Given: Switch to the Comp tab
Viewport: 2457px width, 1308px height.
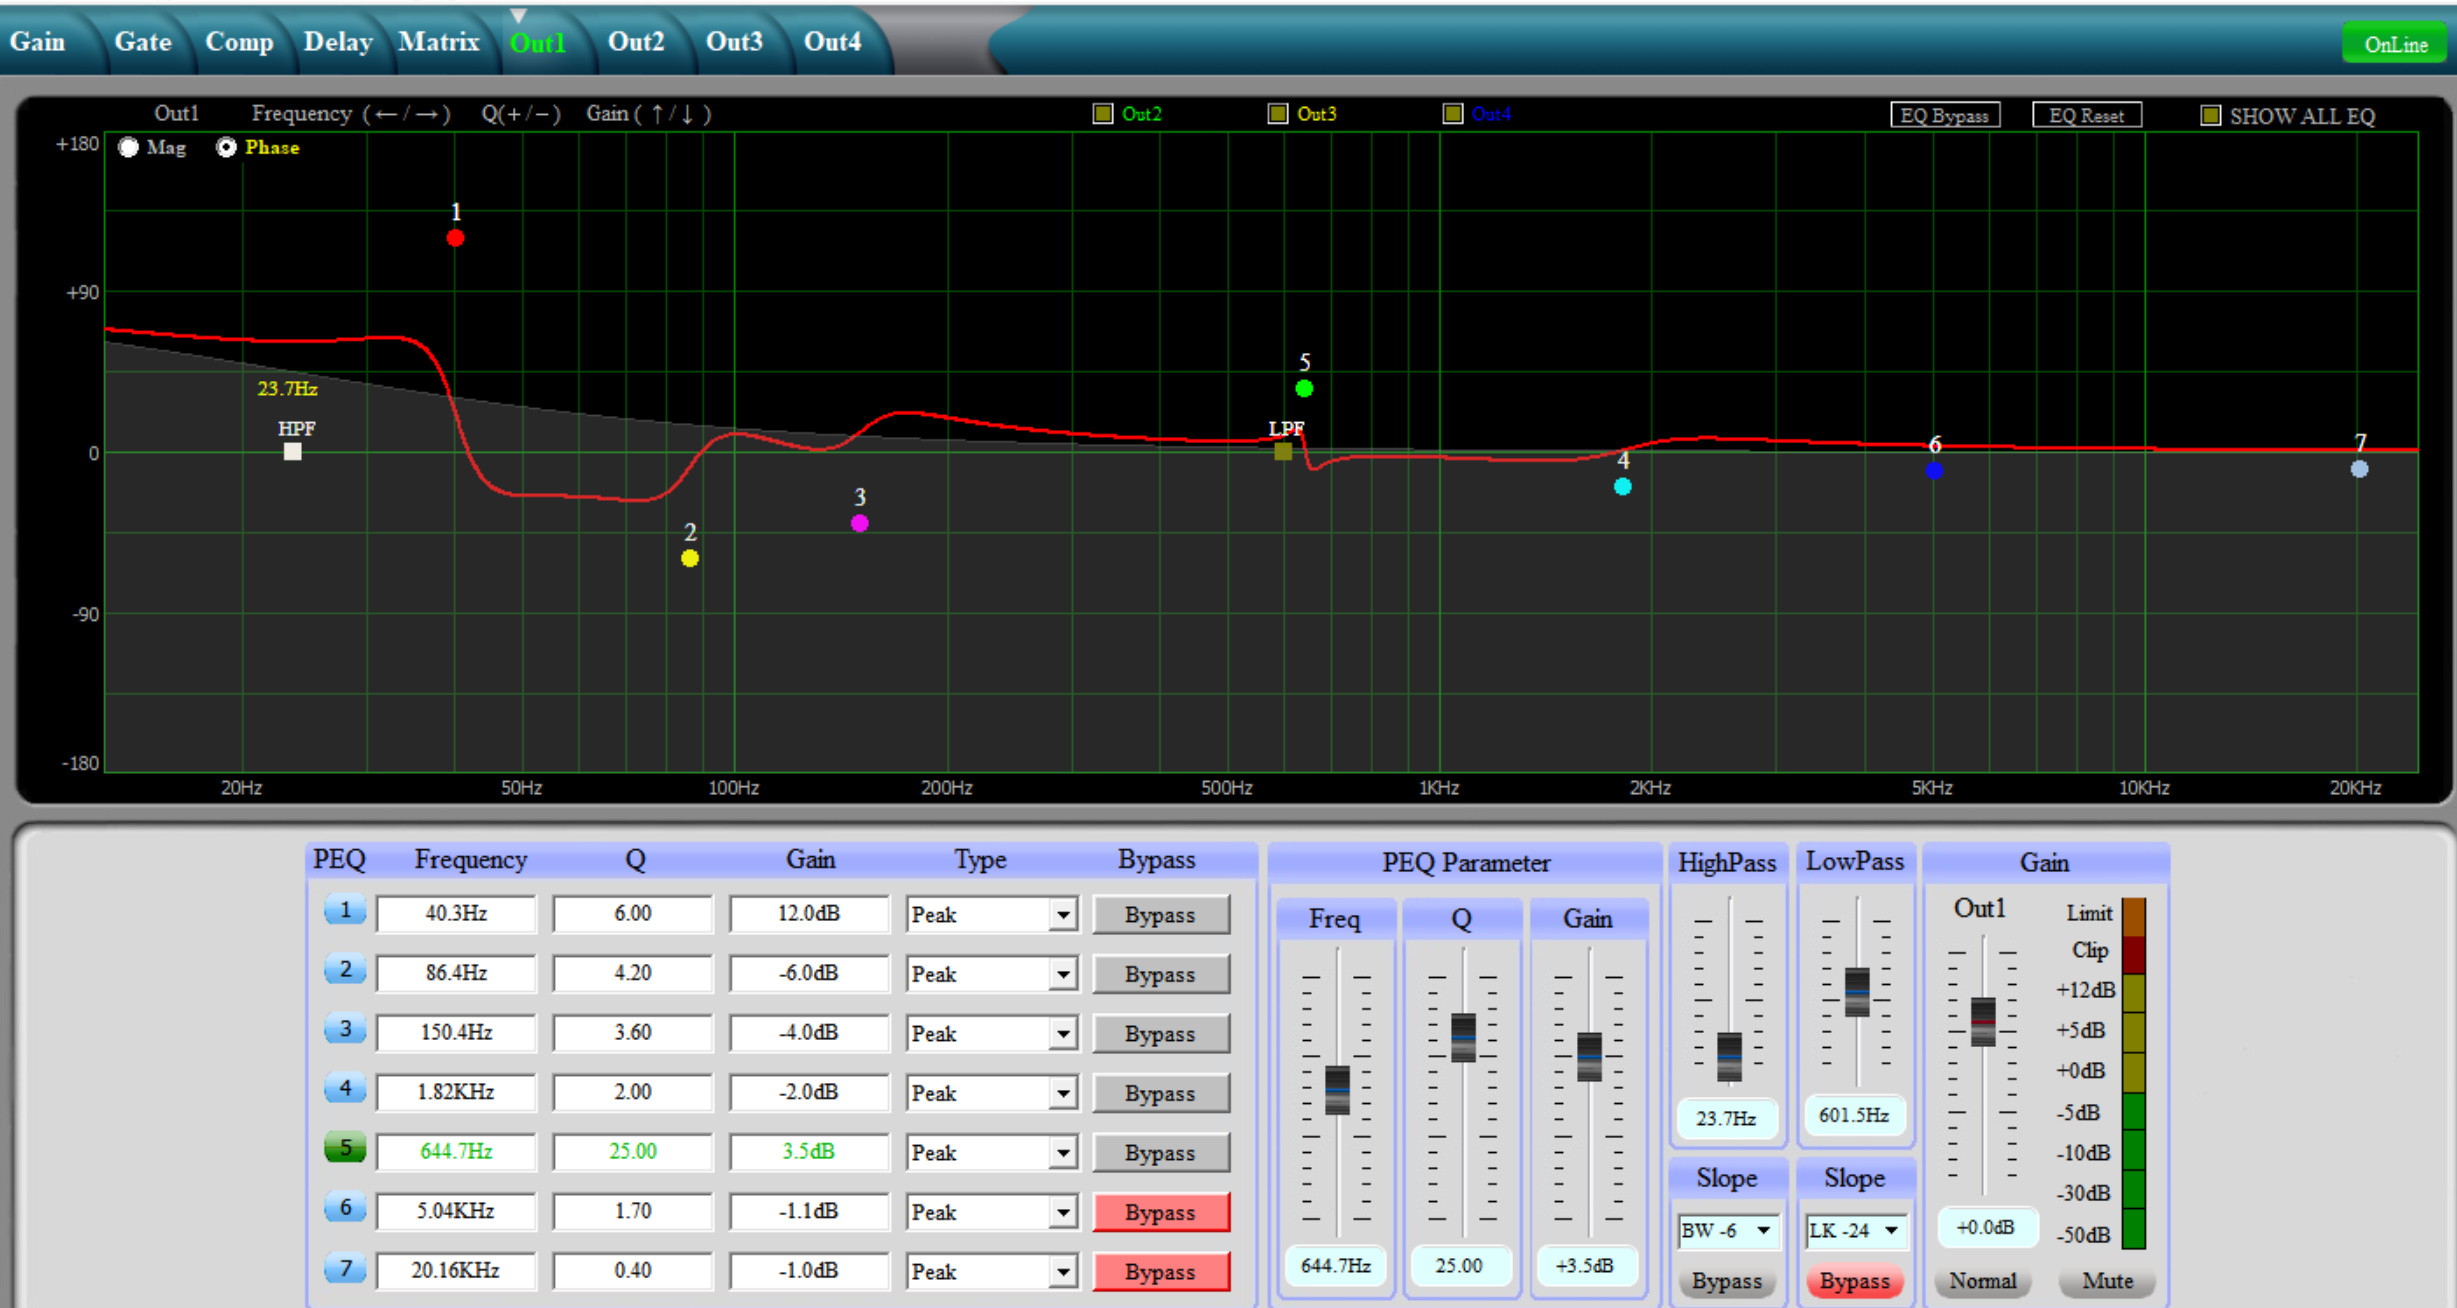Looking at the screenshot, I should (x=239, y=42).
